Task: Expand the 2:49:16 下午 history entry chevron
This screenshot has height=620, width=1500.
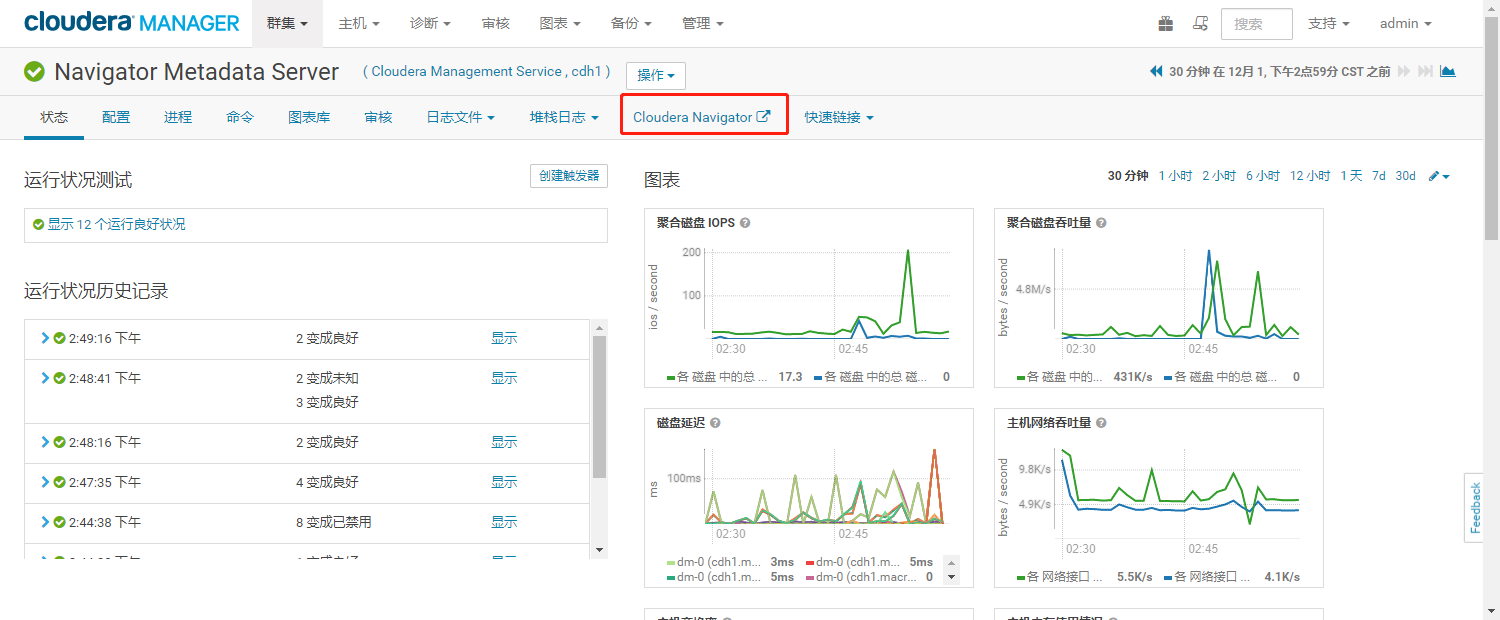Action: pyautogui.click(x=45, y=338)
